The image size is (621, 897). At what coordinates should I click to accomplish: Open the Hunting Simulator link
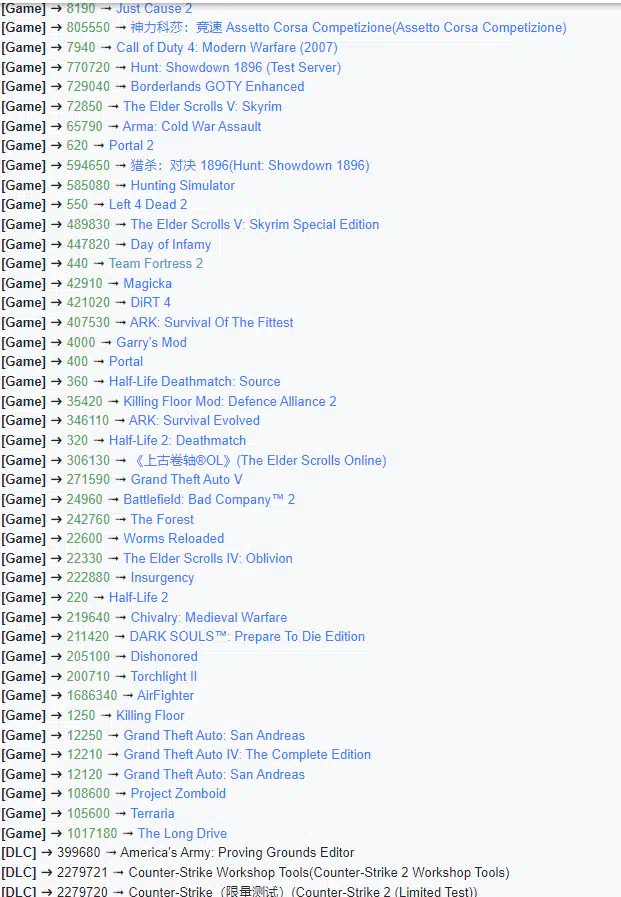pos(182,185)
